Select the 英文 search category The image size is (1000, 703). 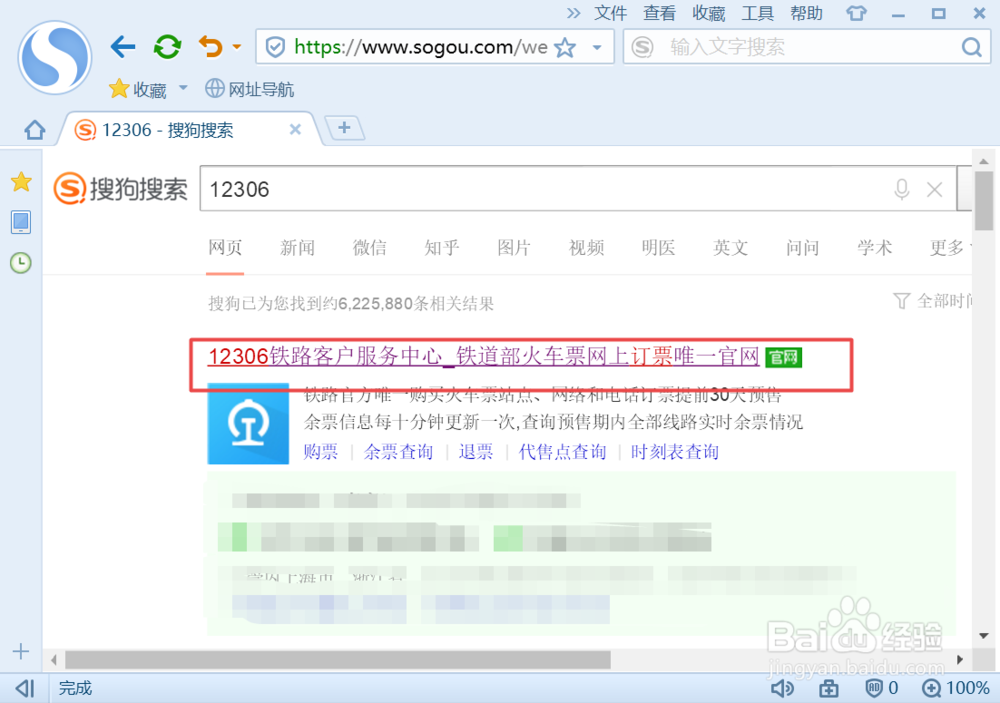coord(730,248)
